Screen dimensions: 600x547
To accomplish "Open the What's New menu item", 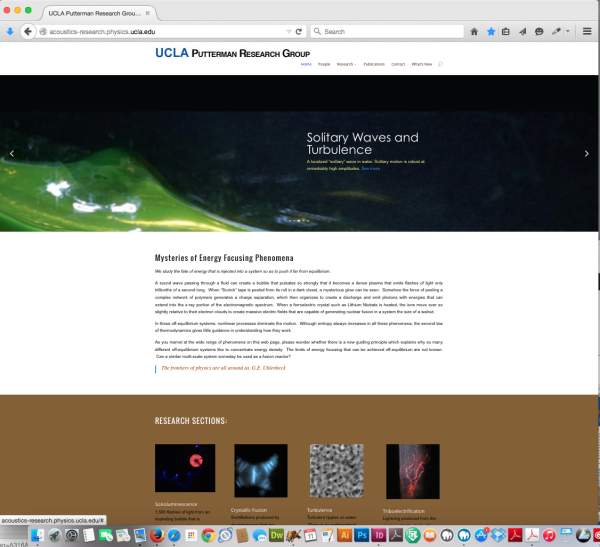I will point(422,64).
